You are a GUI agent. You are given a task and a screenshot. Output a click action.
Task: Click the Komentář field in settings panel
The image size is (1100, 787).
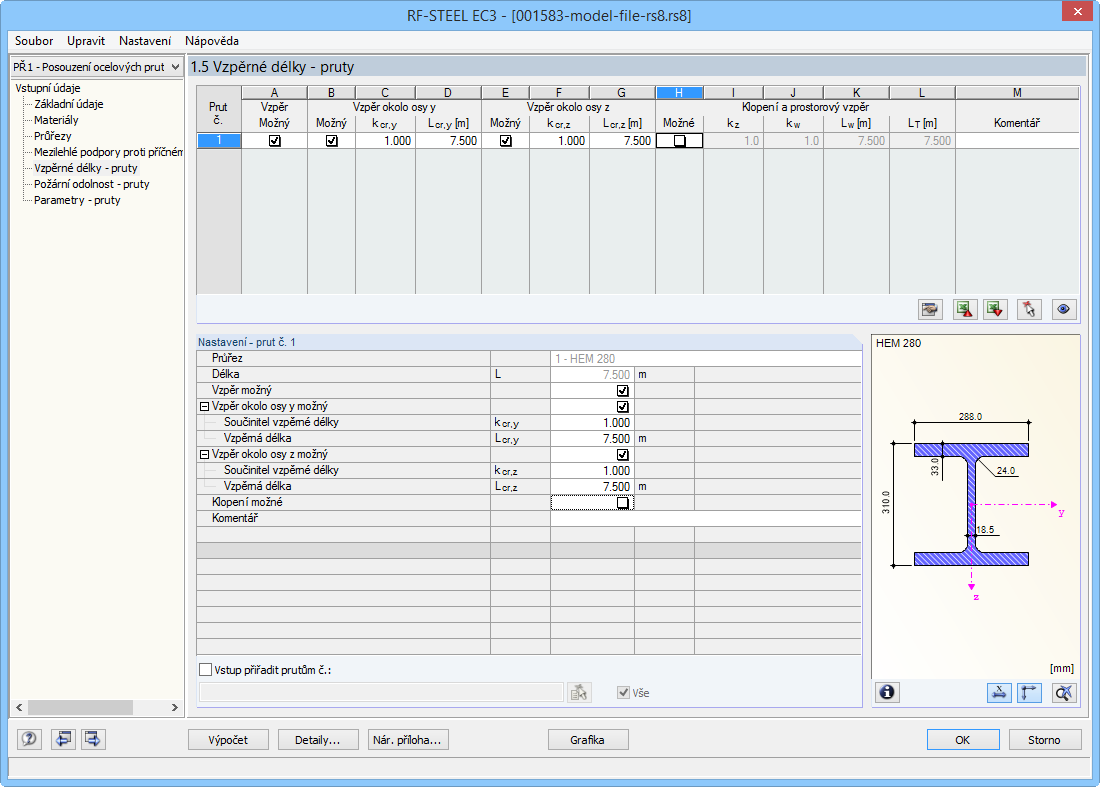[x=706, y=519]
